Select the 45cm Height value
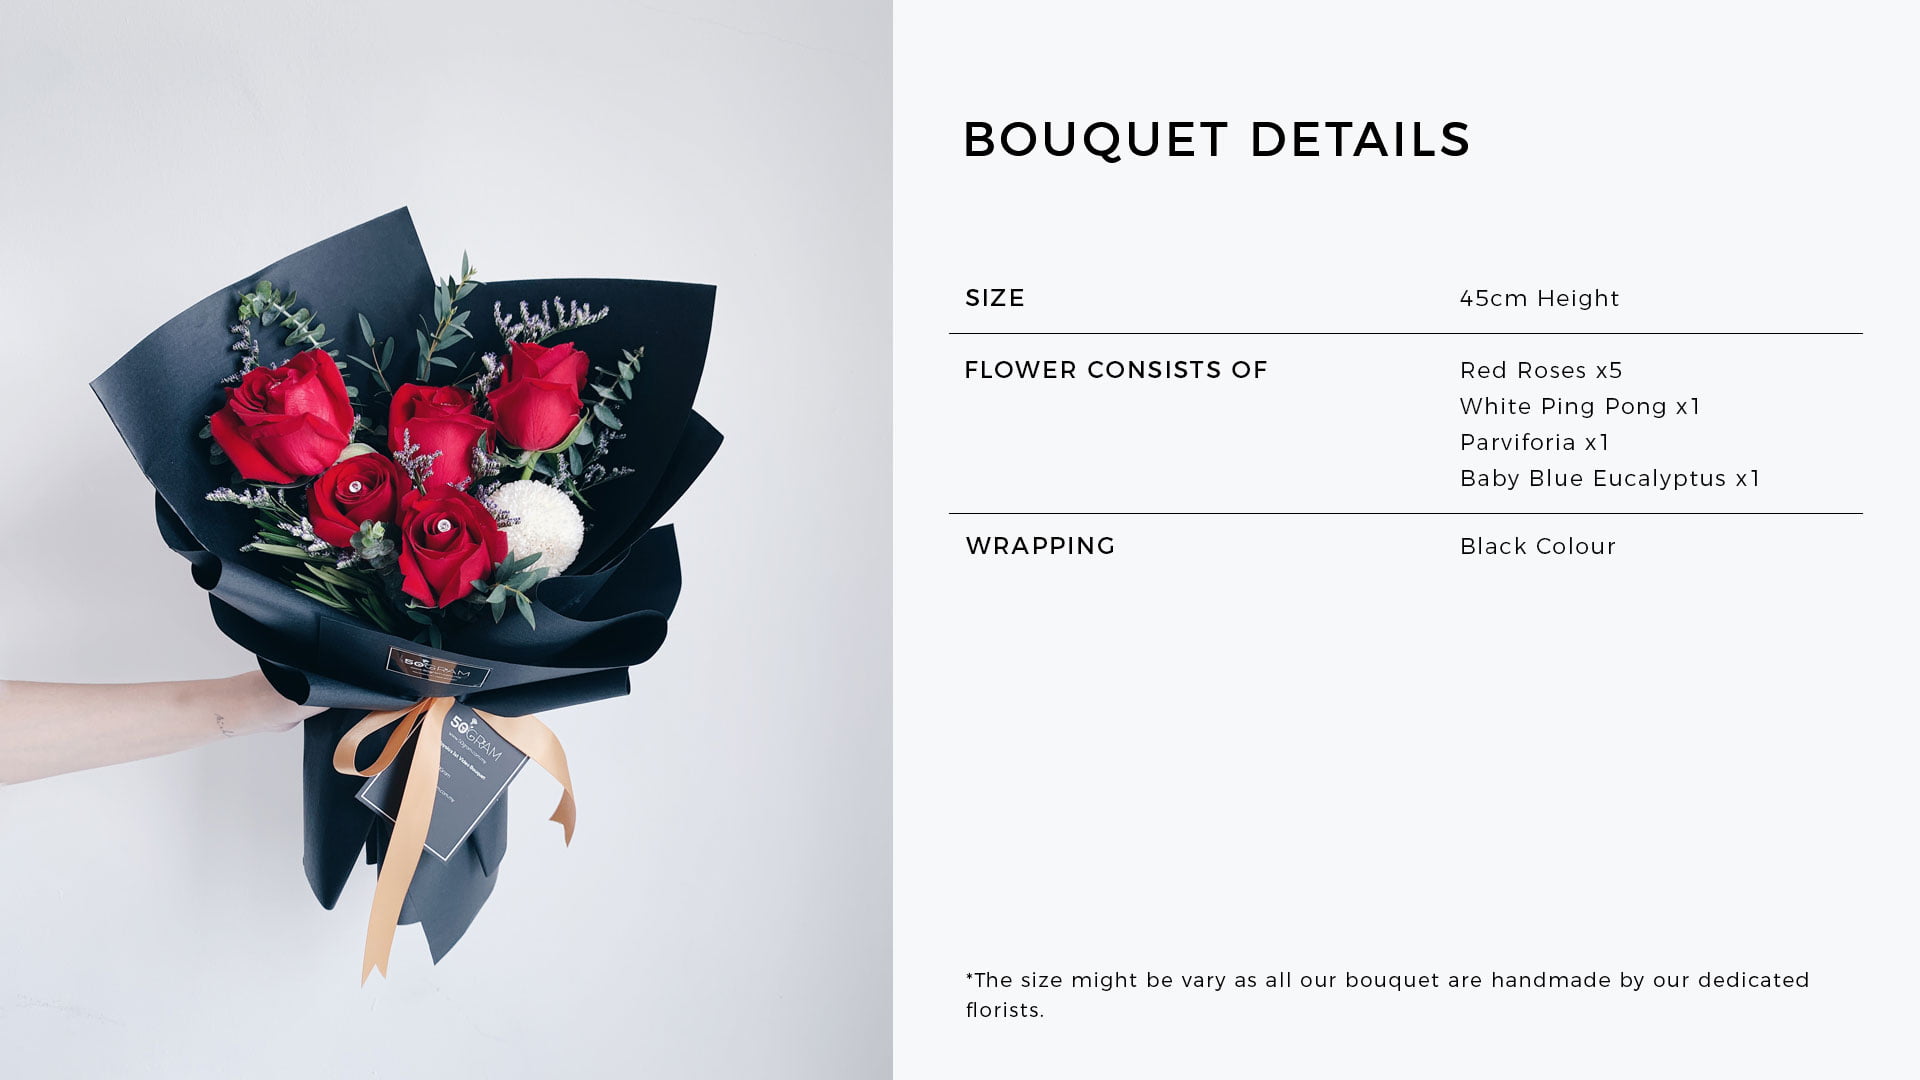Screen dimensions: 1920x1080 coord(1539,298)
